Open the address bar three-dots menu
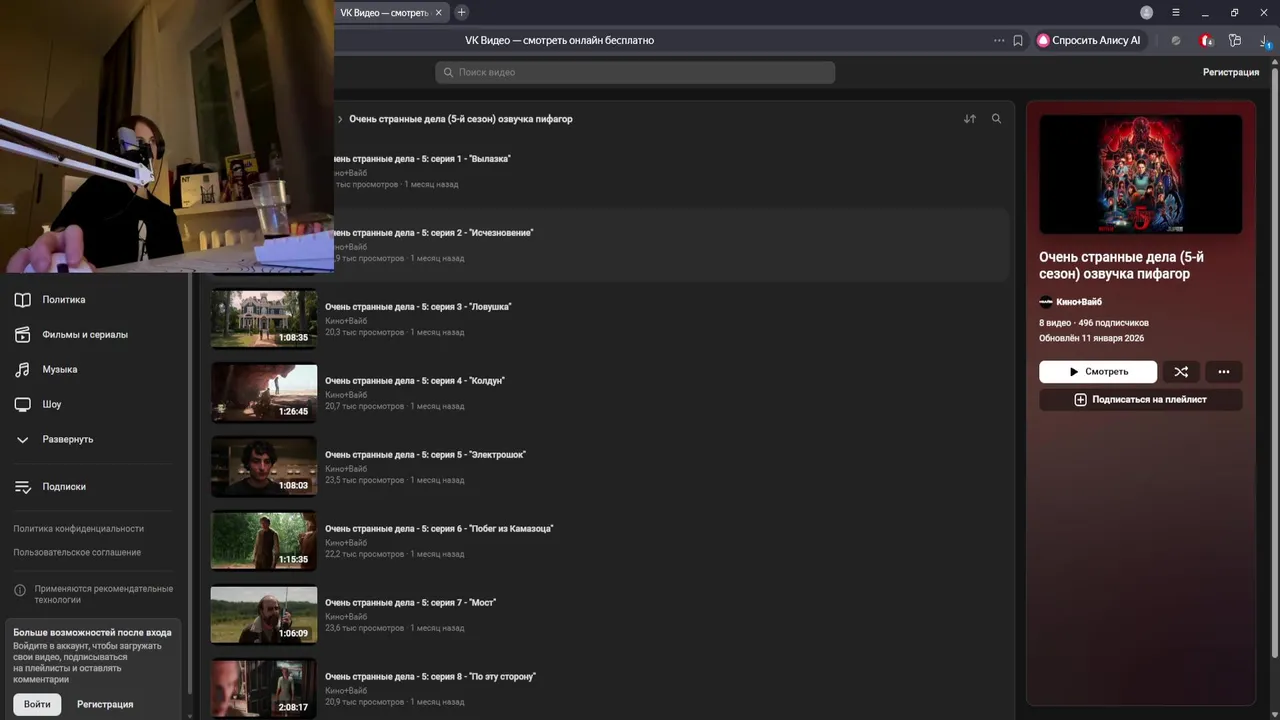This screenshot has width=1280, height=720. pos(999,41)
